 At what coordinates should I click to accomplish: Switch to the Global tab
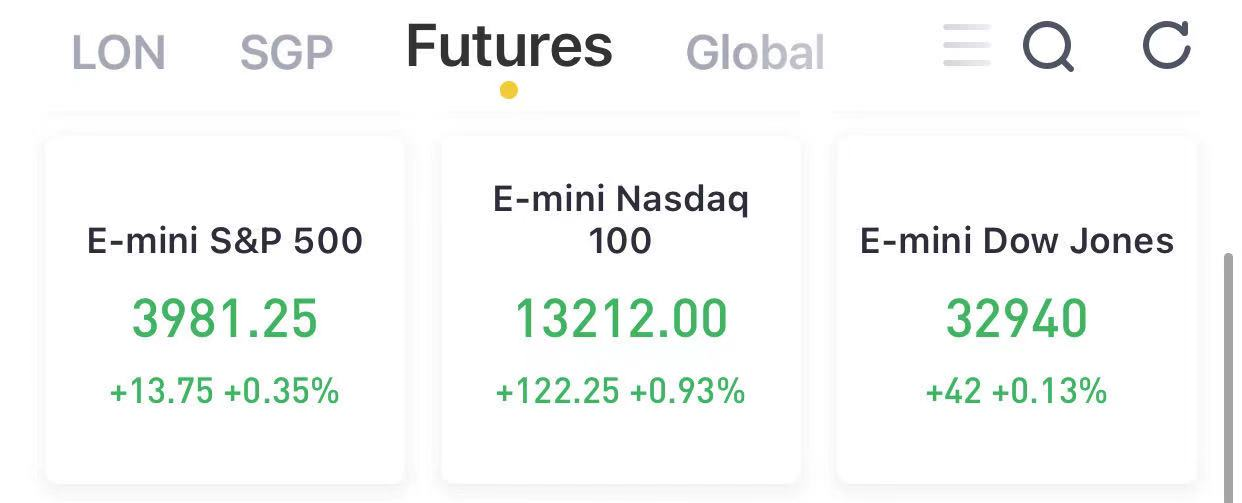[x=755, y=53]
